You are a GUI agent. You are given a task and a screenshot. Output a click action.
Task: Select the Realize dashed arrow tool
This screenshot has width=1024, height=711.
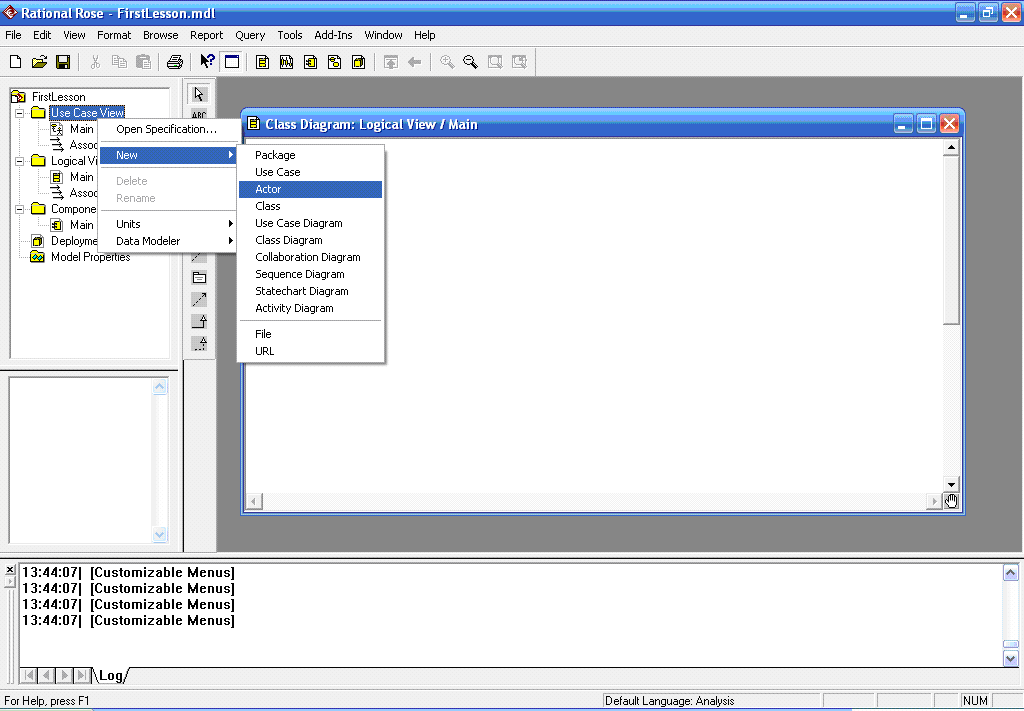coord(199,343)
